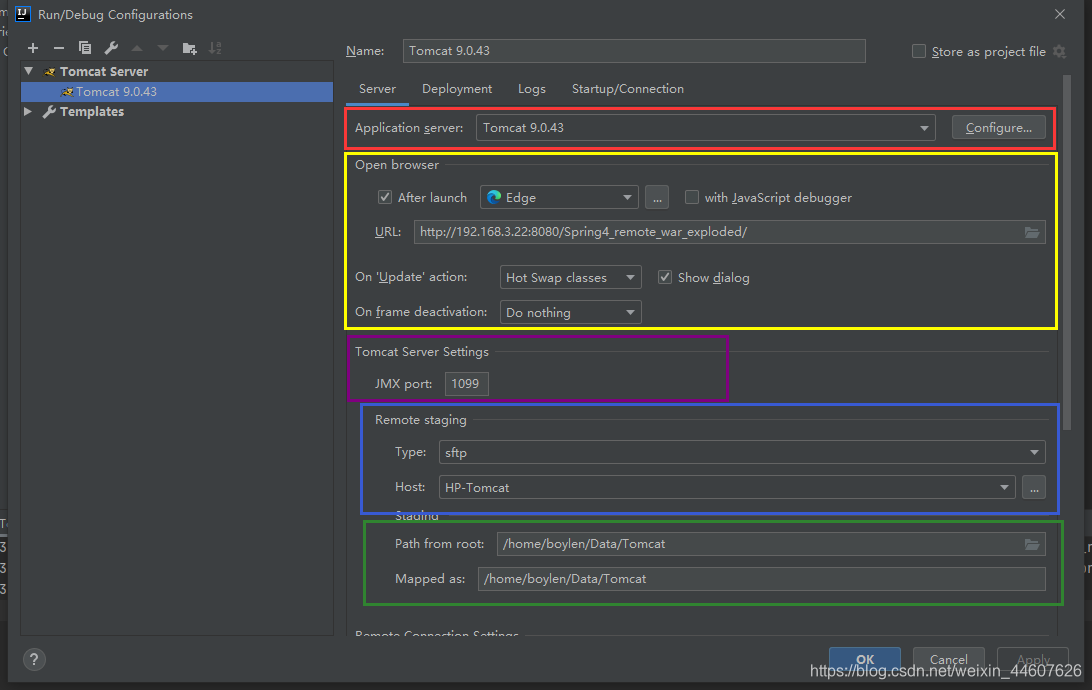Screen dimensions: 1092x690
Task: Open the On frame deactivation dropdown
Action: pos(570,312)
